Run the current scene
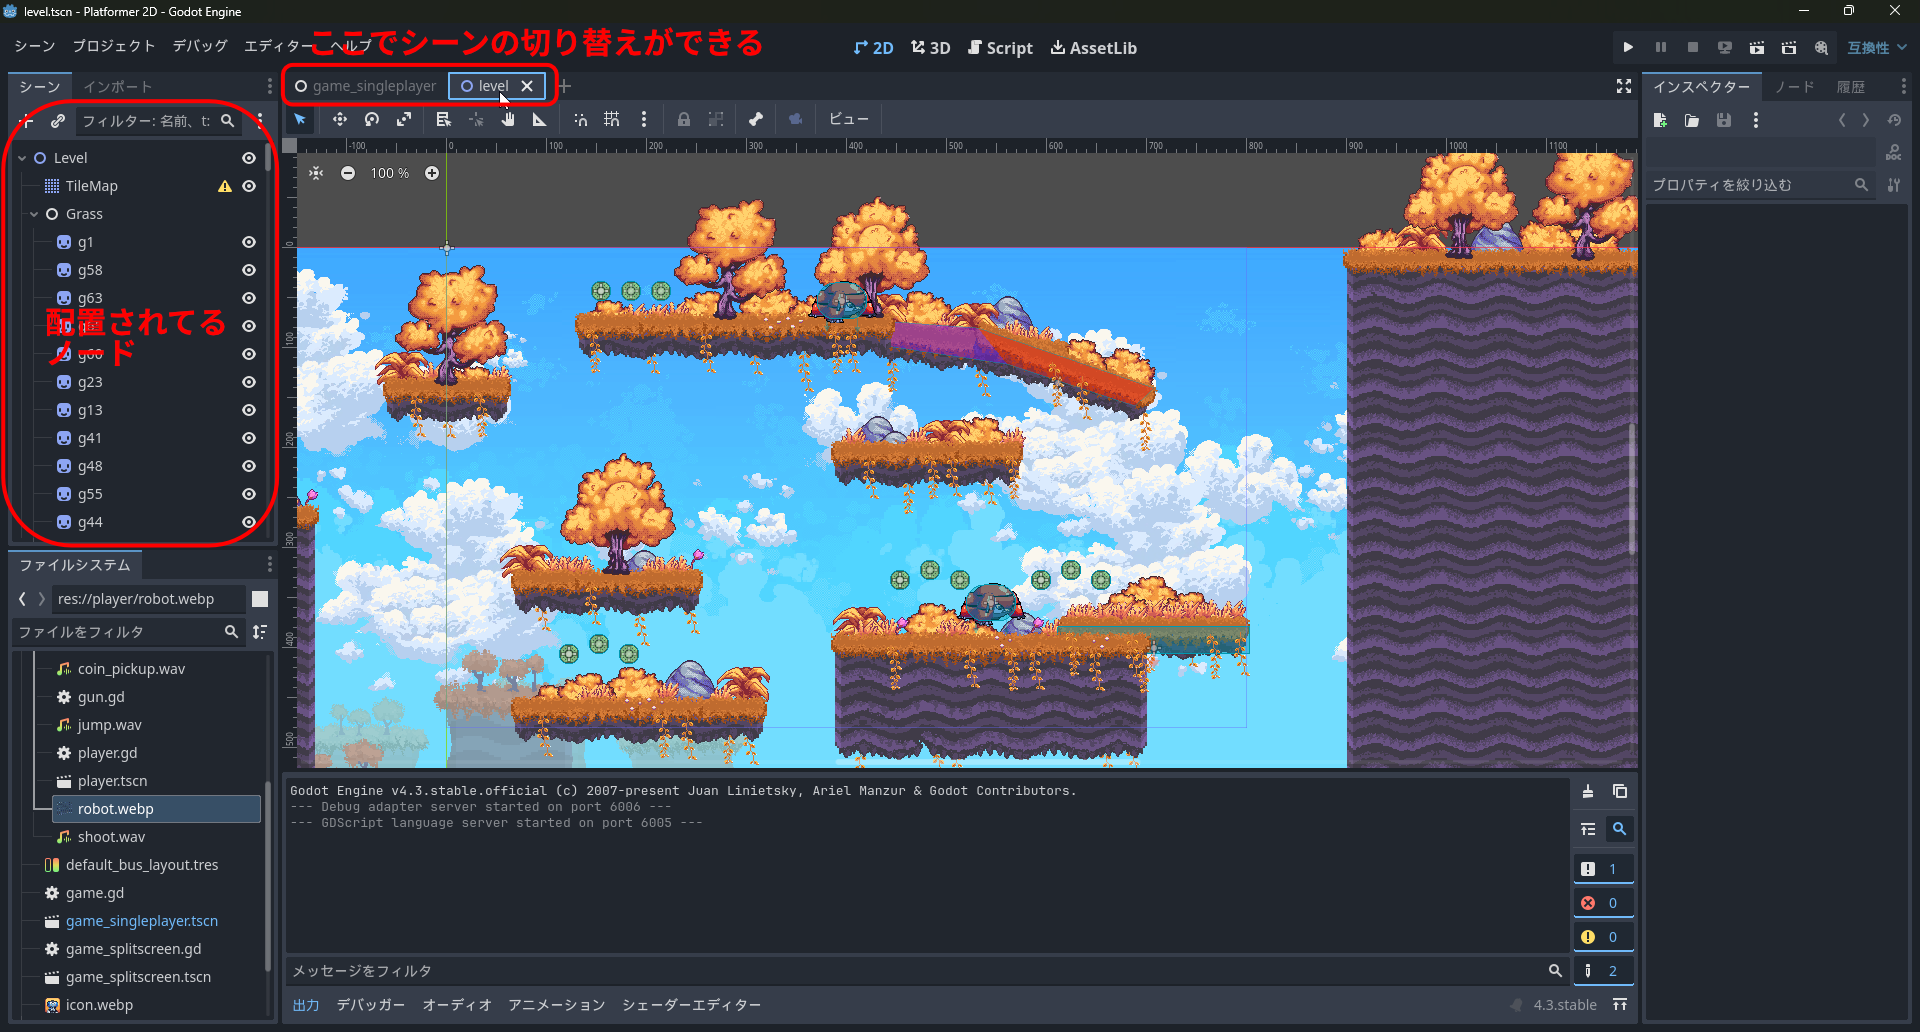Viewport: 1920px width, 1032px height. (x=1757, y=47)
